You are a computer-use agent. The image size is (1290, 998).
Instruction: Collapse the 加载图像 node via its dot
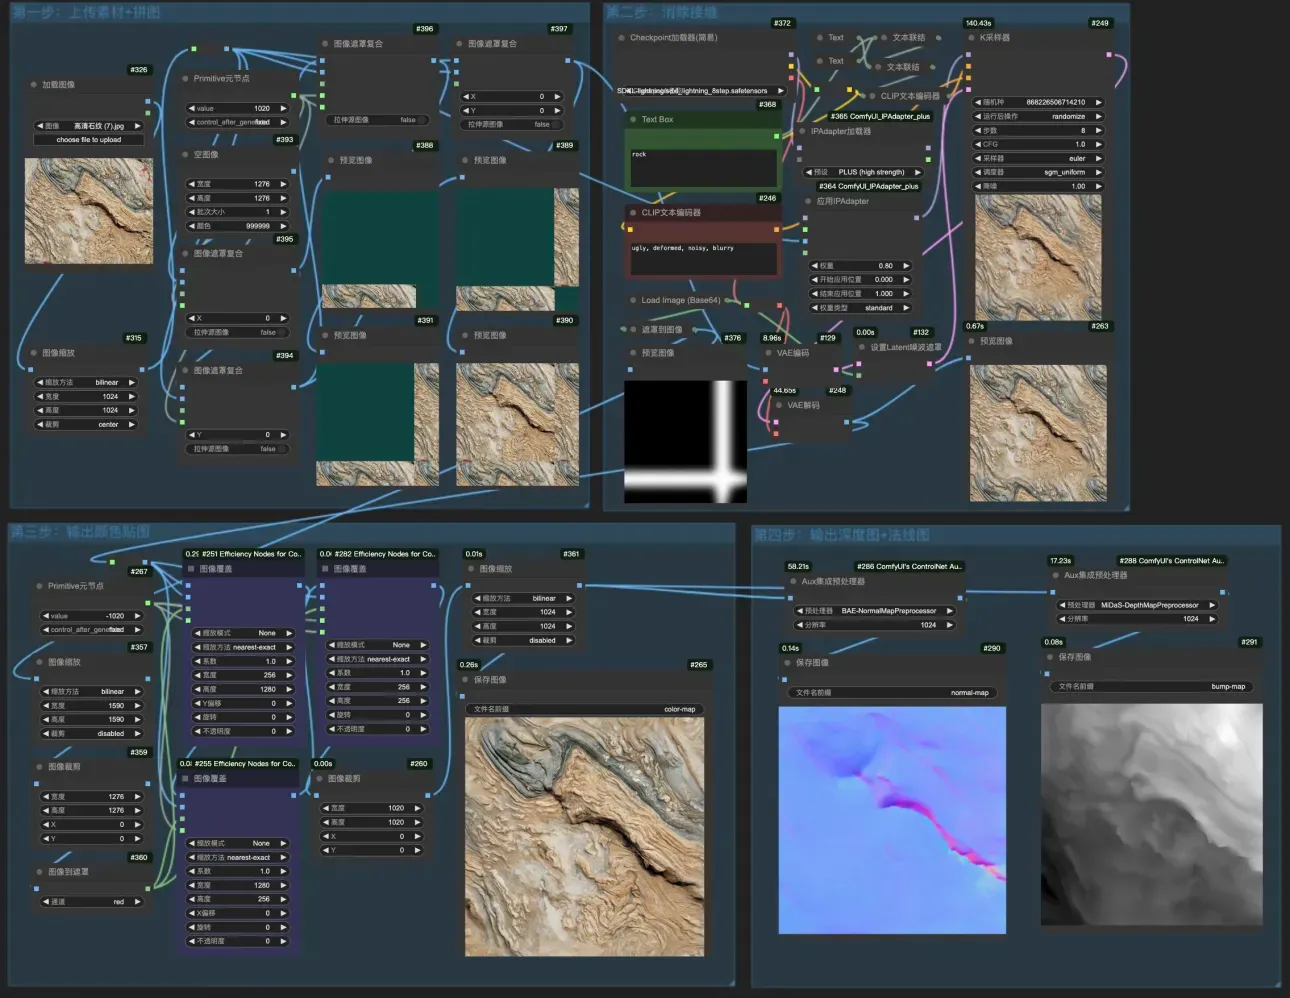click(33, 85)
